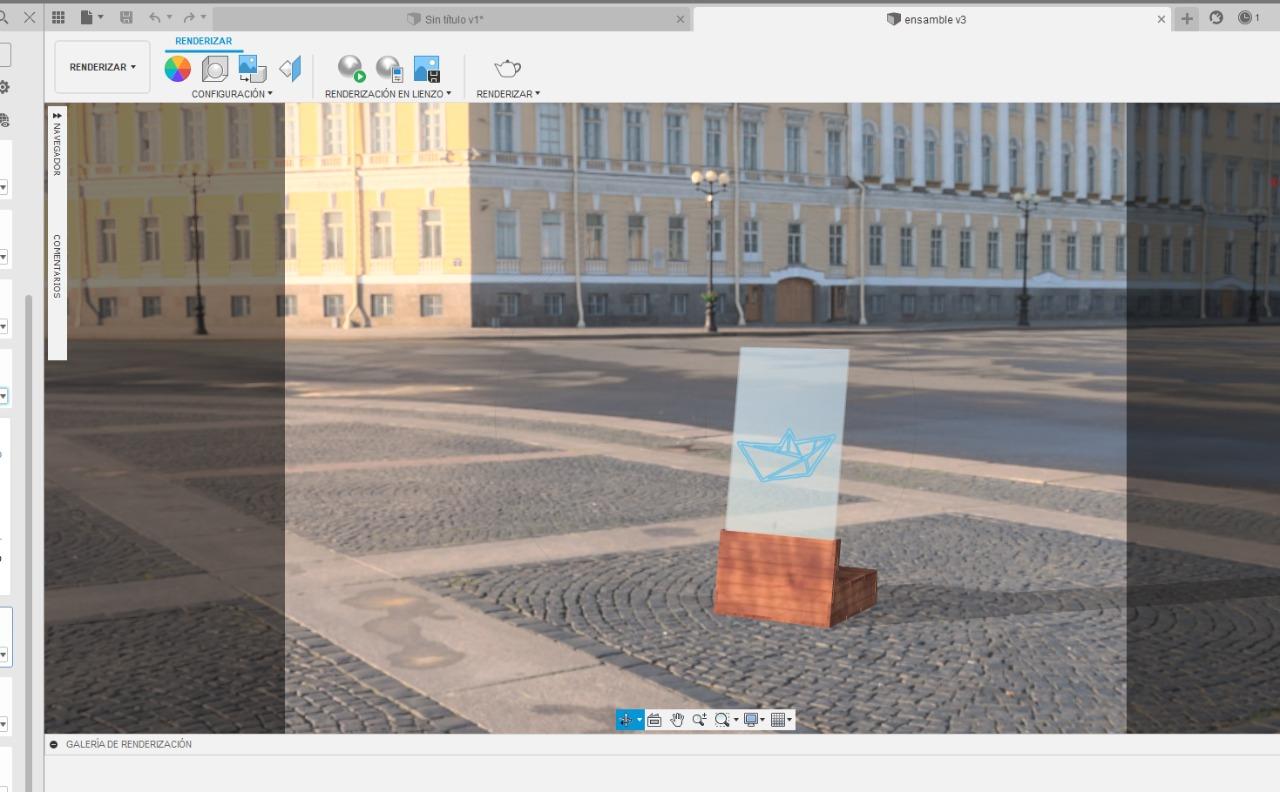Select the RENDERIZAR ribbon tab
The image size is (1280, 792).
click(203, 42)
